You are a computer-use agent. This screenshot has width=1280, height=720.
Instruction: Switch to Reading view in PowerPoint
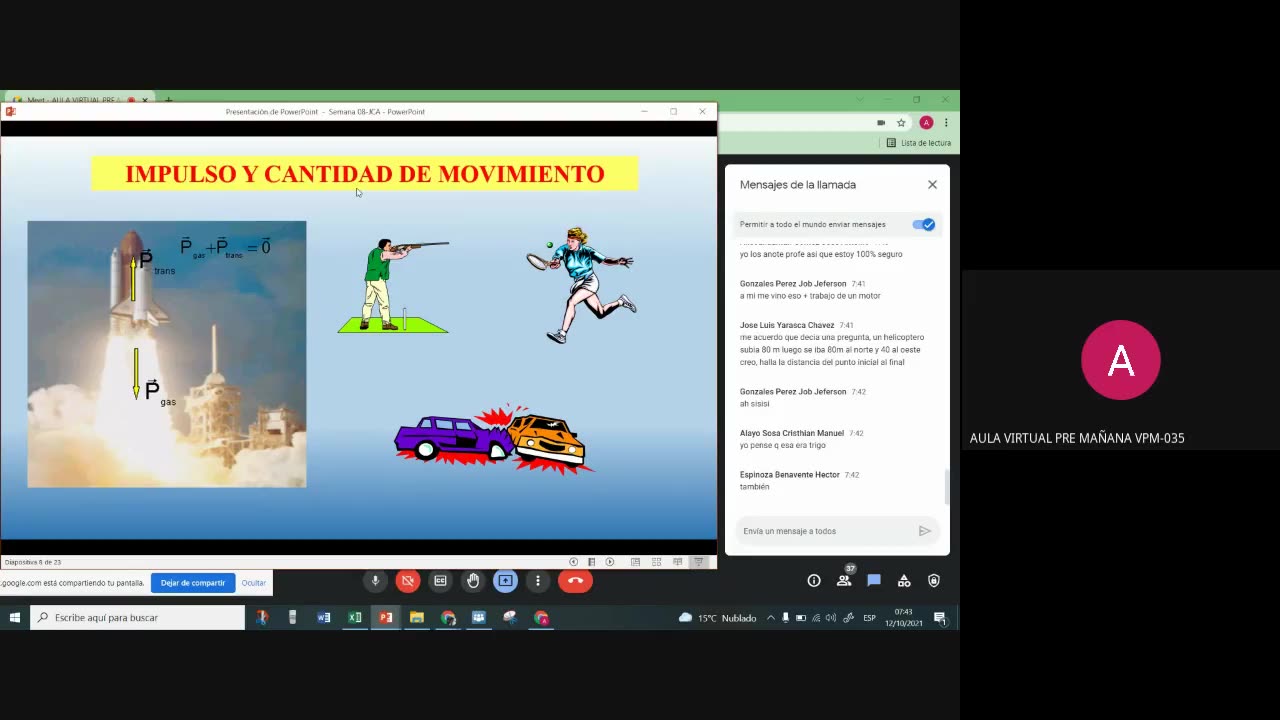coord(678,562)
